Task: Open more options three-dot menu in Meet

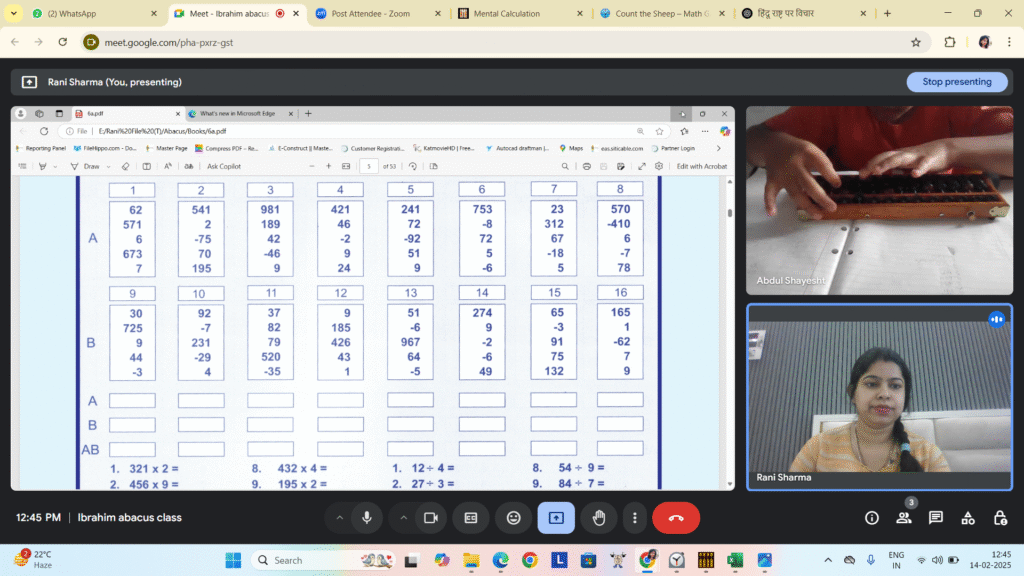Action: tap(634, 518)
